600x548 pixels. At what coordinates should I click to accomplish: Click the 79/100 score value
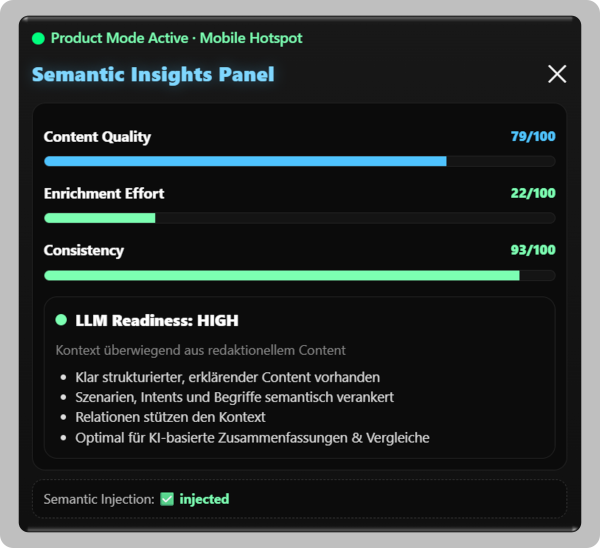(533, 137)
